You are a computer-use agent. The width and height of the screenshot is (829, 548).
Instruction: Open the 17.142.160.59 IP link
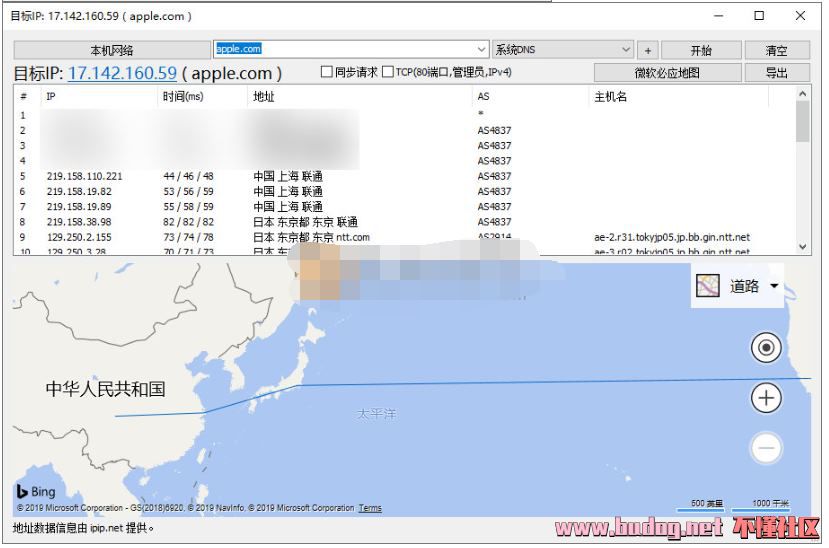coord(122,73)
